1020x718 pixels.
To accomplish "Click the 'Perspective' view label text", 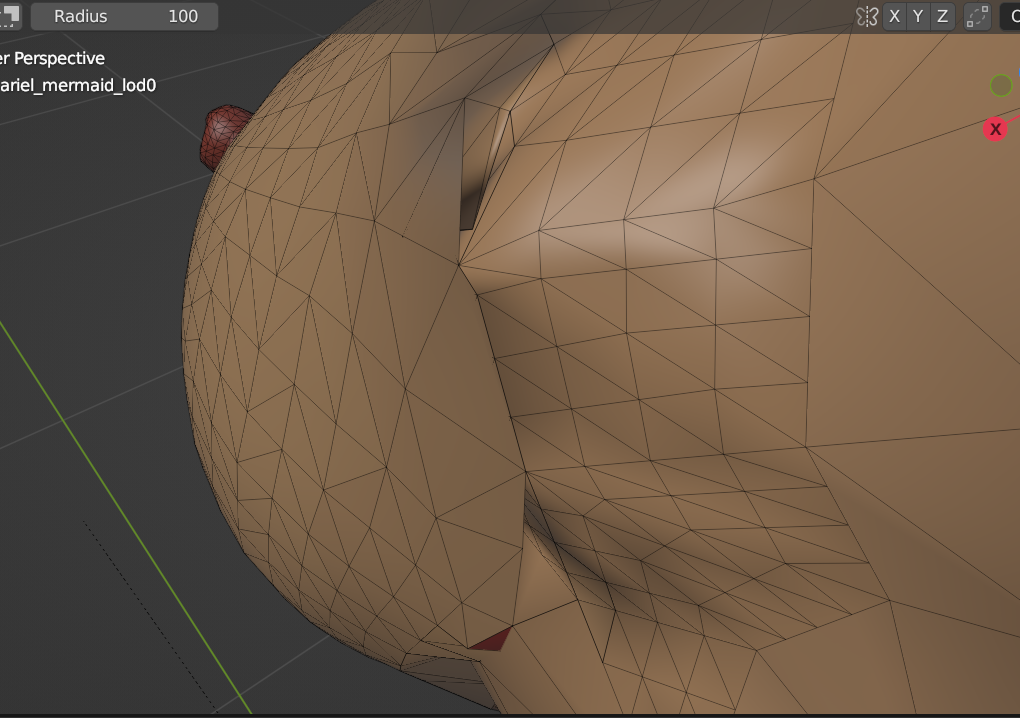I will 59,59.
